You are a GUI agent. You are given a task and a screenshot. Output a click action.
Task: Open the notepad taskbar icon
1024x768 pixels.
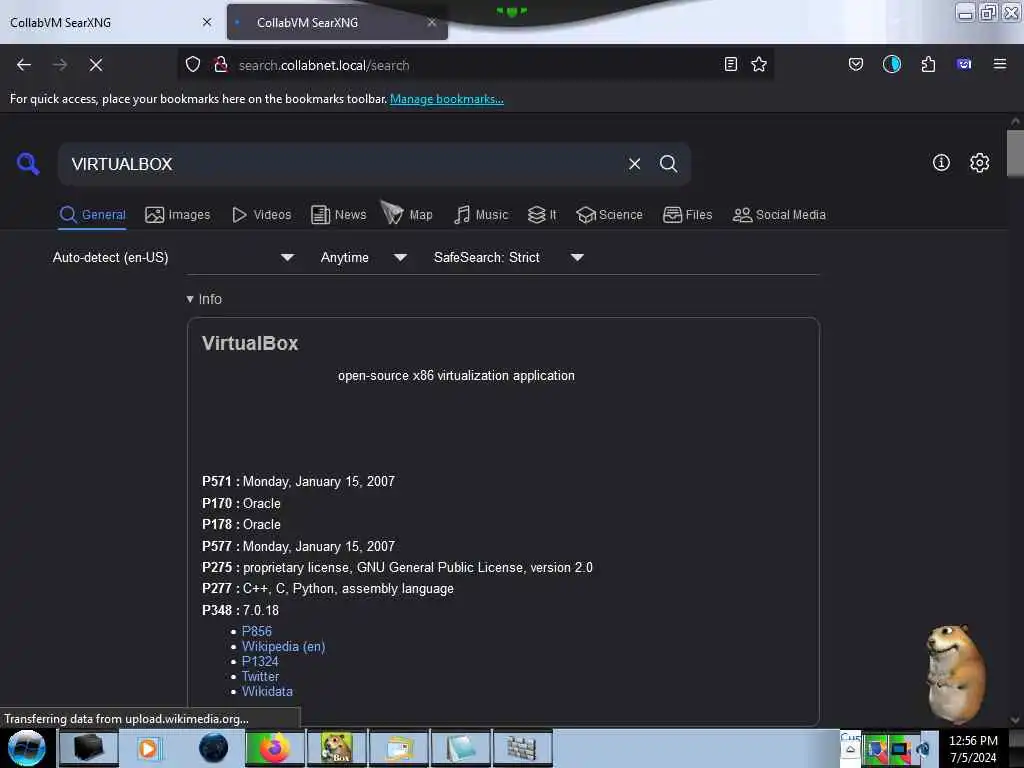(460, 748)
